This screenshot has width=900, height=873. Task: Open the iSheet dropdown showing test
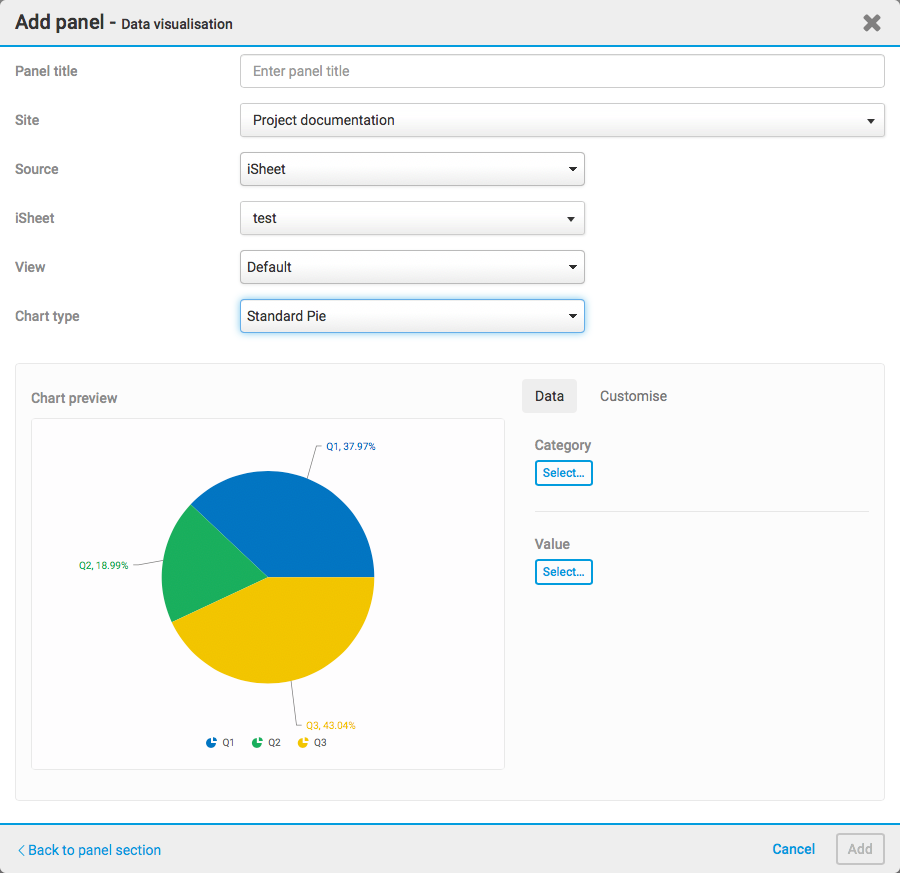[412, 218]
